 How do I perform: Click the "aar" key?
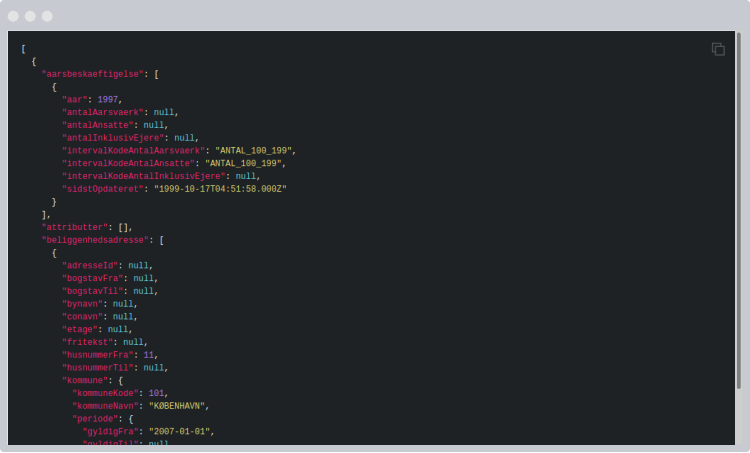(x=75, y=99)
